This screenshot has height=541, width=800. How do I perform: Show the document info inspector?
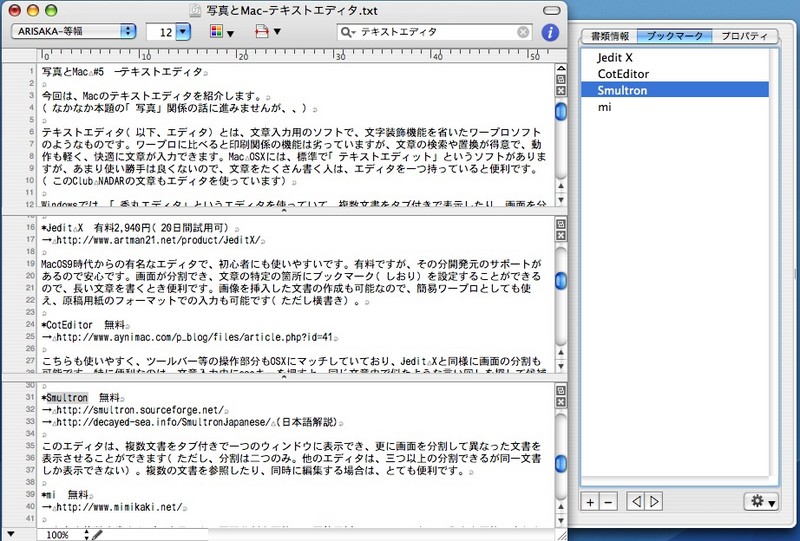tap(549, 32)
